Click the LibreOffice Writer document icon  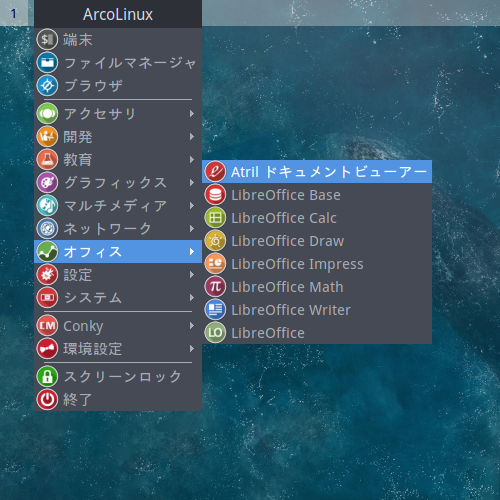tap(215, 310)
